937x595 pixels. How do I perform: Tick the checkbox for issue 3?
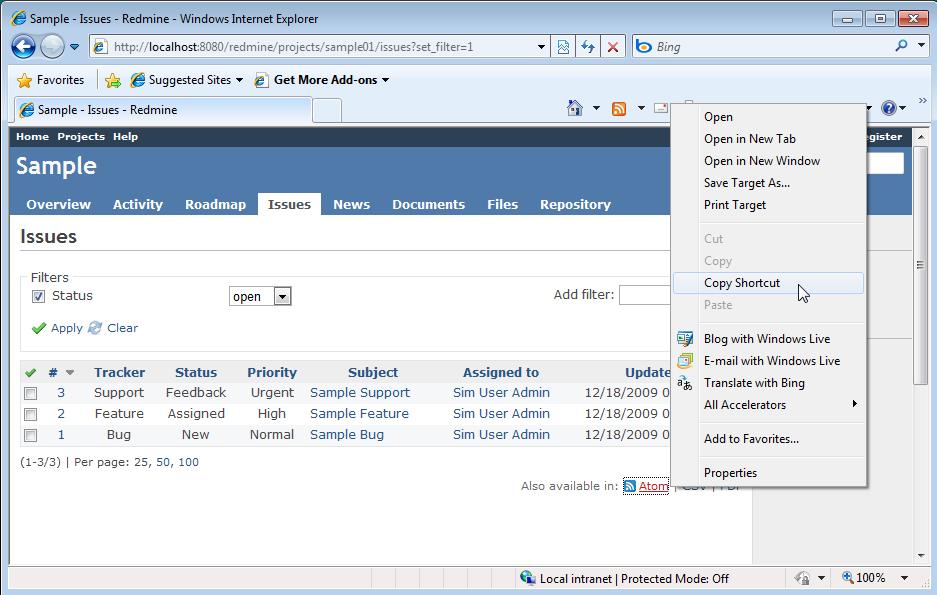tap(30, 393)
